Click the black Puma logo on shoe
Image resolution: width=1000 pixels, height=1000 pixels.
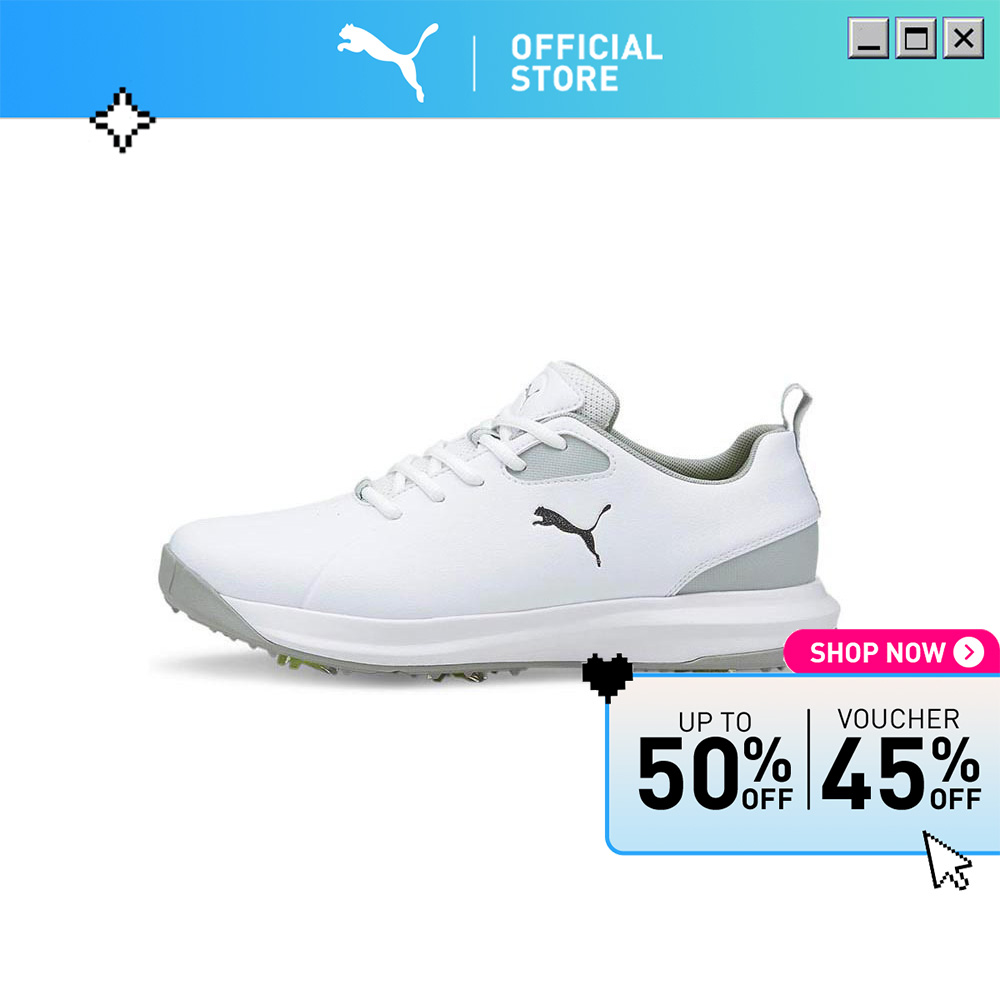tap(571, 533)
